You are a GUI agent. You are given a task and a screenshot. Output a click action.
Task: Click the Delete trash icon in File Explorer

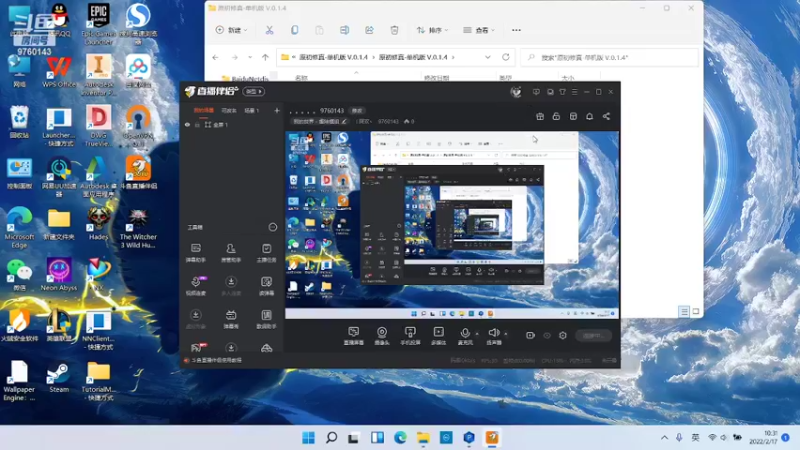[x=394, y=30]
